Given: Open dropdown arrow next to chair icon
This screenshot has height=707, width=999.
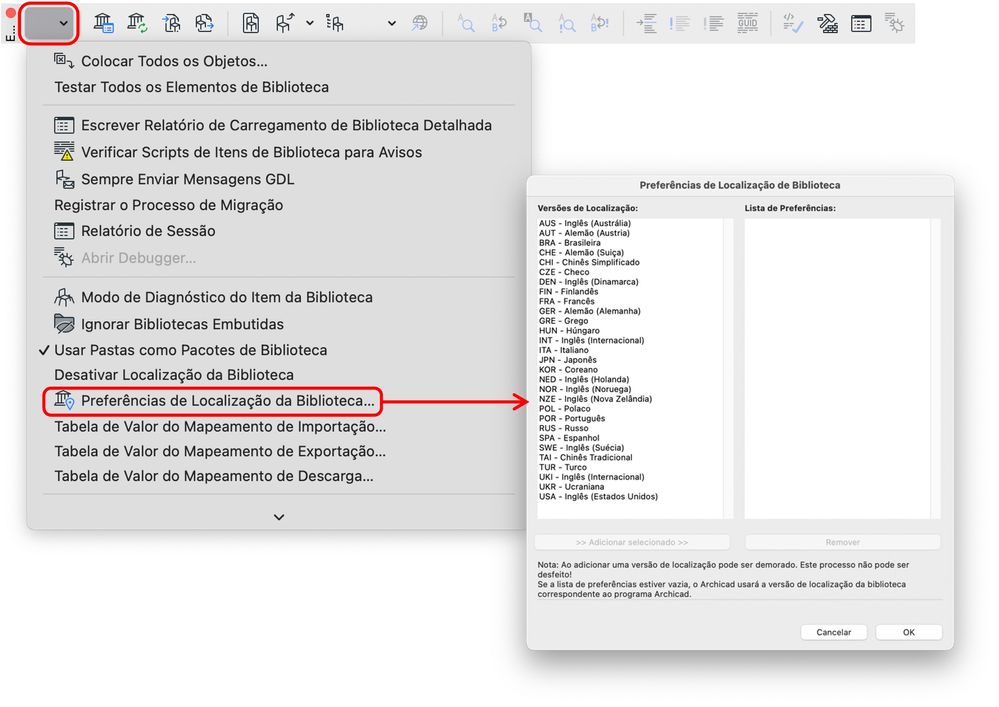Looking at the screenshot, I should click(x=310, y=24).
